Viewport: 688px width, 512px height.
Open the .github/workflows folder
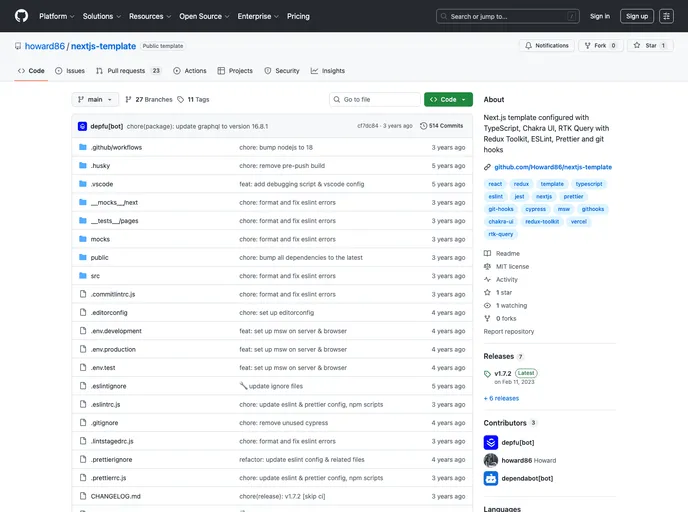point(116,147)
